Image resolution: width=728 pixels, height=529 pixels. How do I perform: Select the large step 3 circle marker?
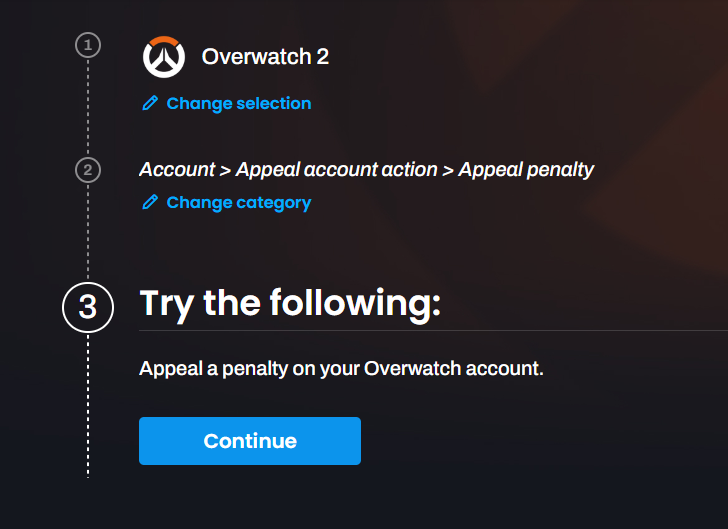pyautogui.click(x=88, y=307)
